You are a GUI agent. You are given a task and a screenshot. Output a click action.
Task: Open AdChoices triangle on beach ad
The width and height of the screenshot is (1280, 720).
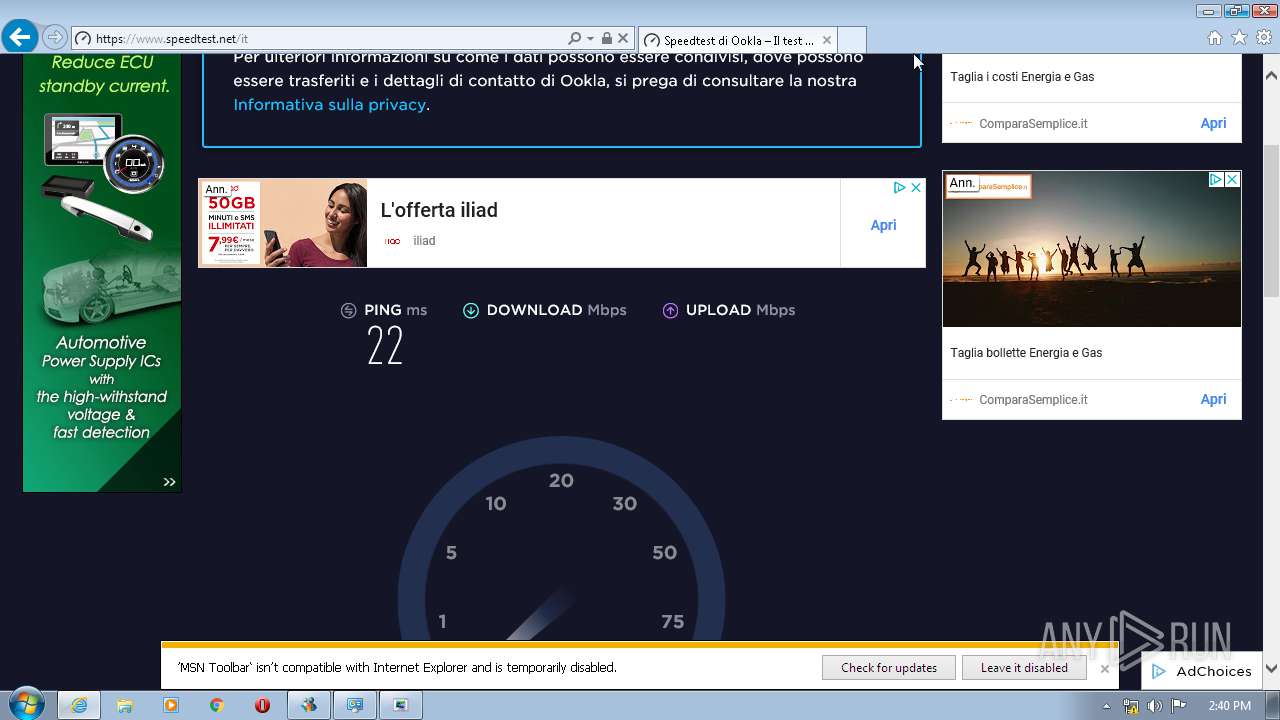(1217, 179)
